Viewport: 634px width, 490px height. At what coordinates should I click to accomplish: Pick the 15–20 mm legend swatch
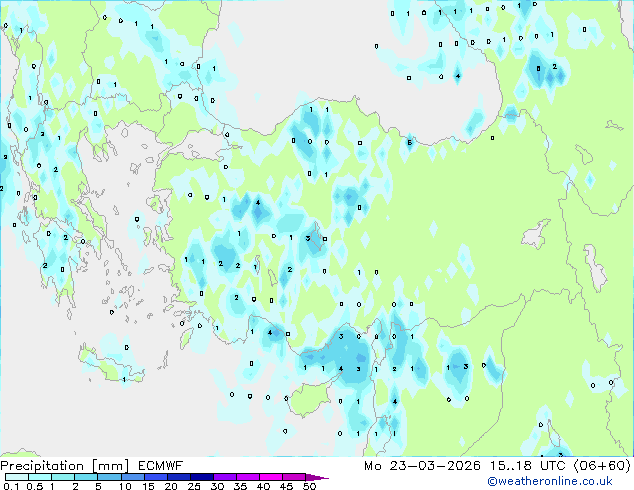coord(155,477)
